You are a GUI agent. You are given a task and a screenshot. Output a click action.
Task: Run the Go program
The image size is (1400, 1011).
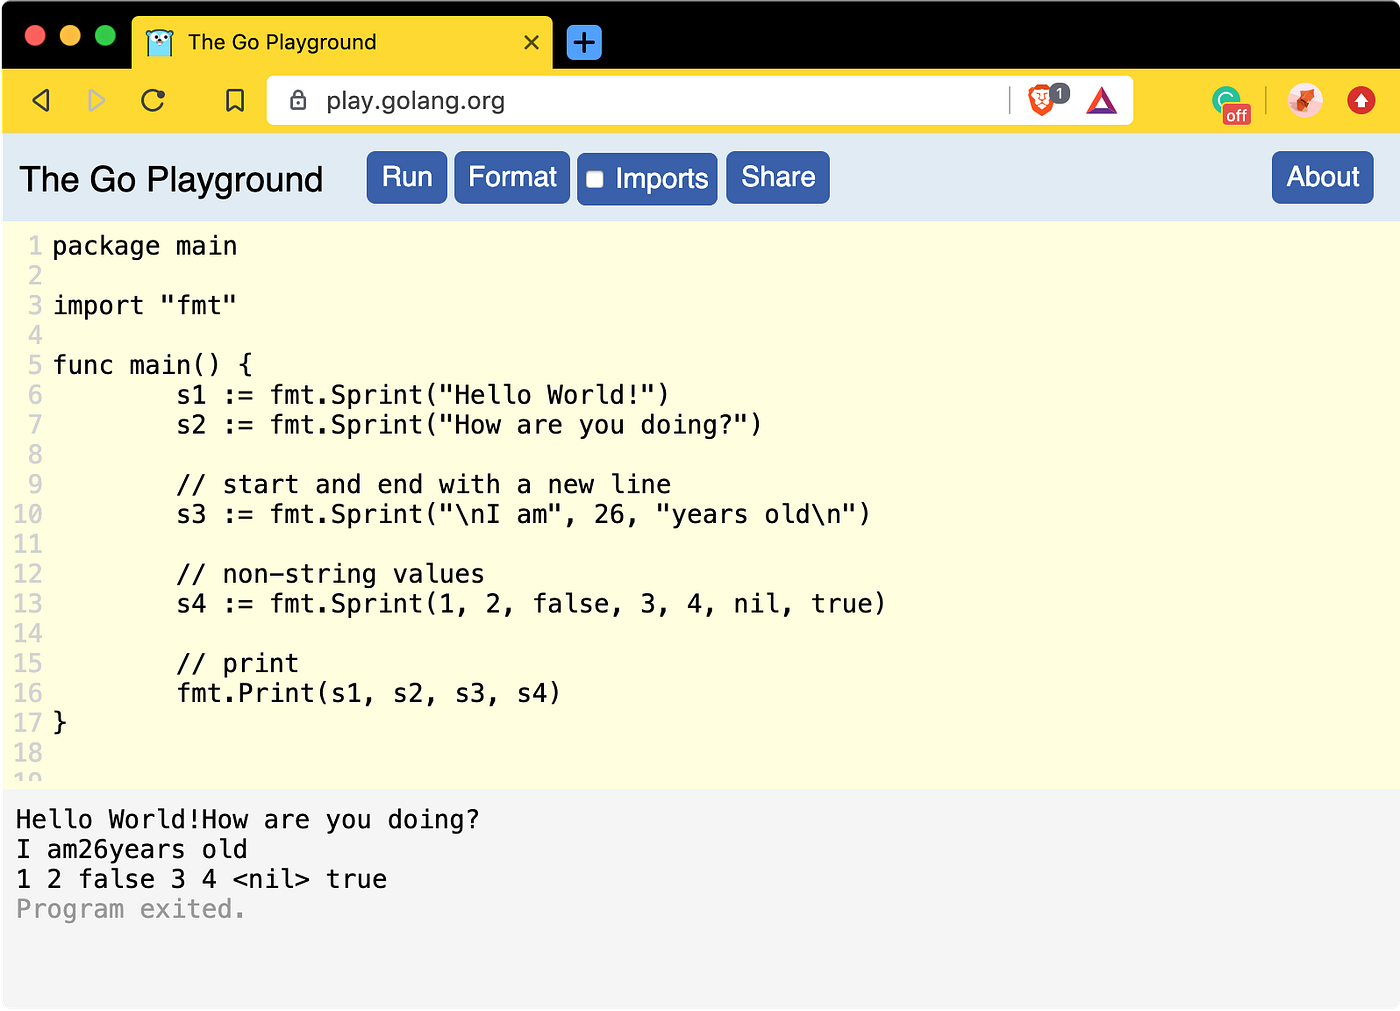[x=406, y=177]
